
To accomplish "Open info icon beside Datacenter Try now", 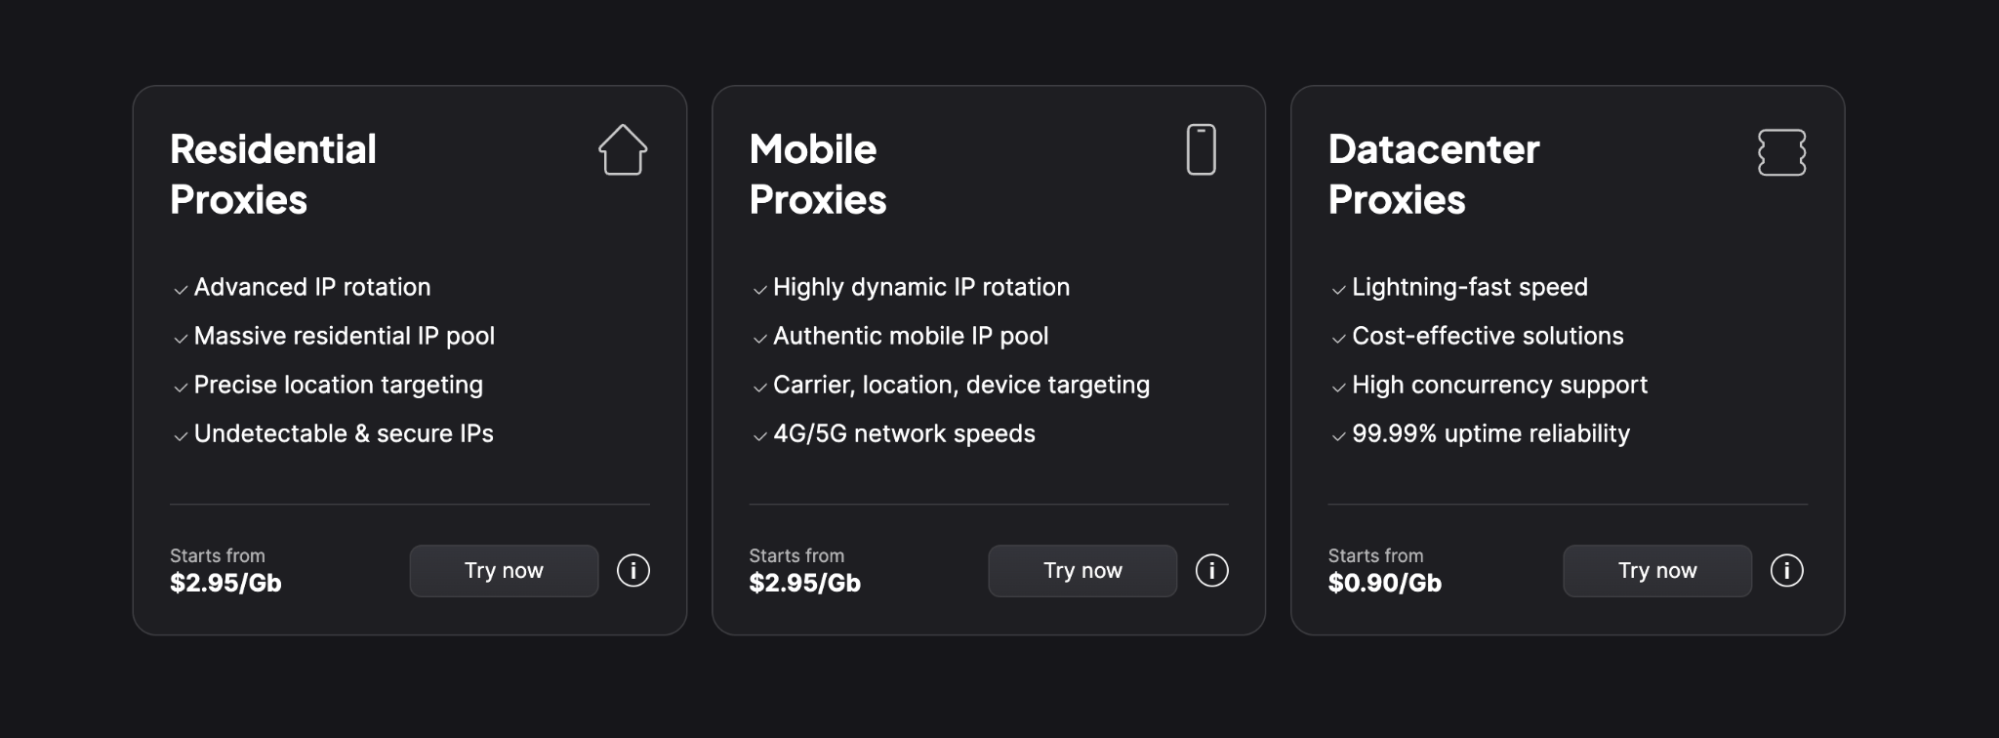I will click(1787, 571).
